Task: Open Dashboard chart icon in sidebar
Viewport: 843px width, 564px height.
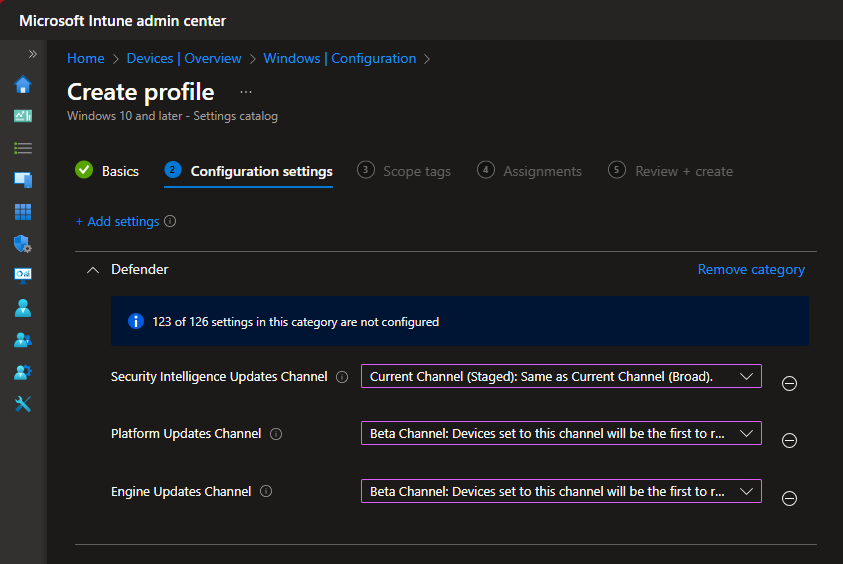Action: (x=23, y=116)
